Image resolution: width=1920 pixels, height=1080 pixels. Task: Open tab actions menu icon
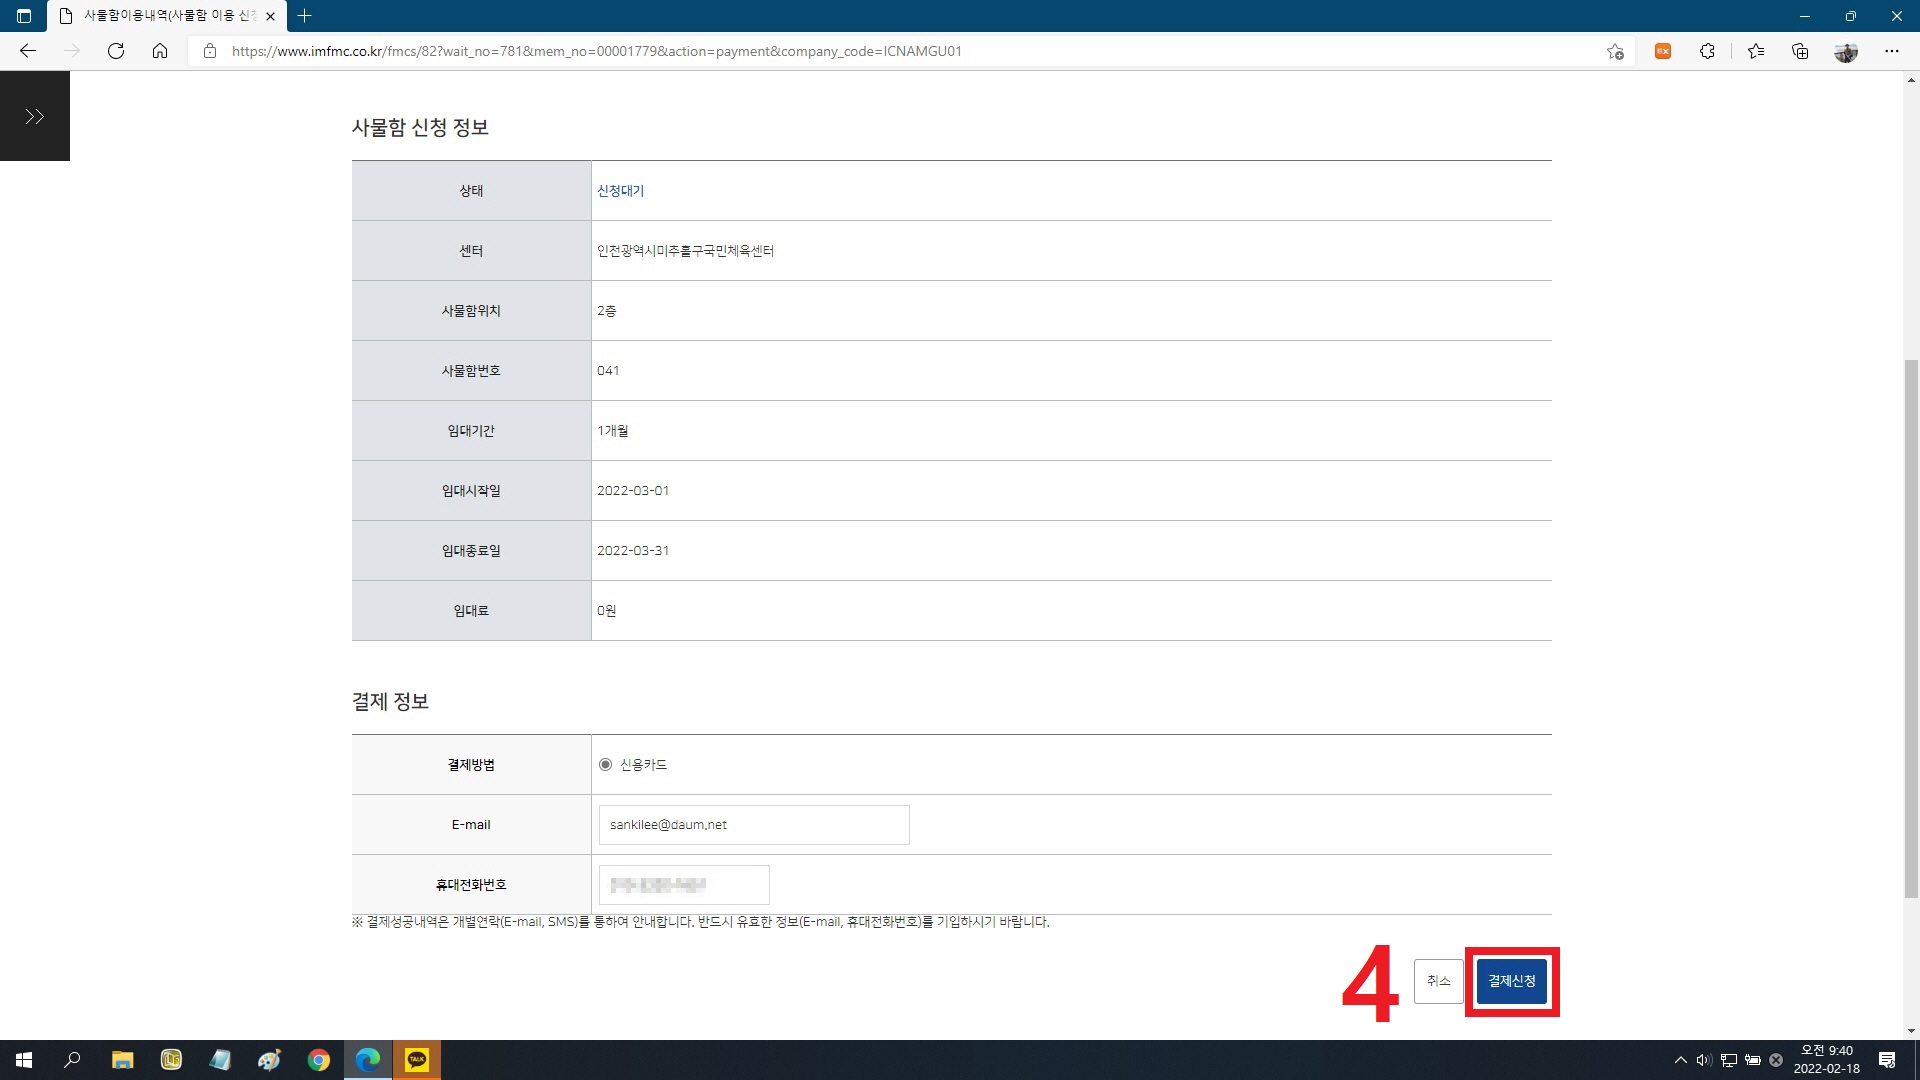24,16
